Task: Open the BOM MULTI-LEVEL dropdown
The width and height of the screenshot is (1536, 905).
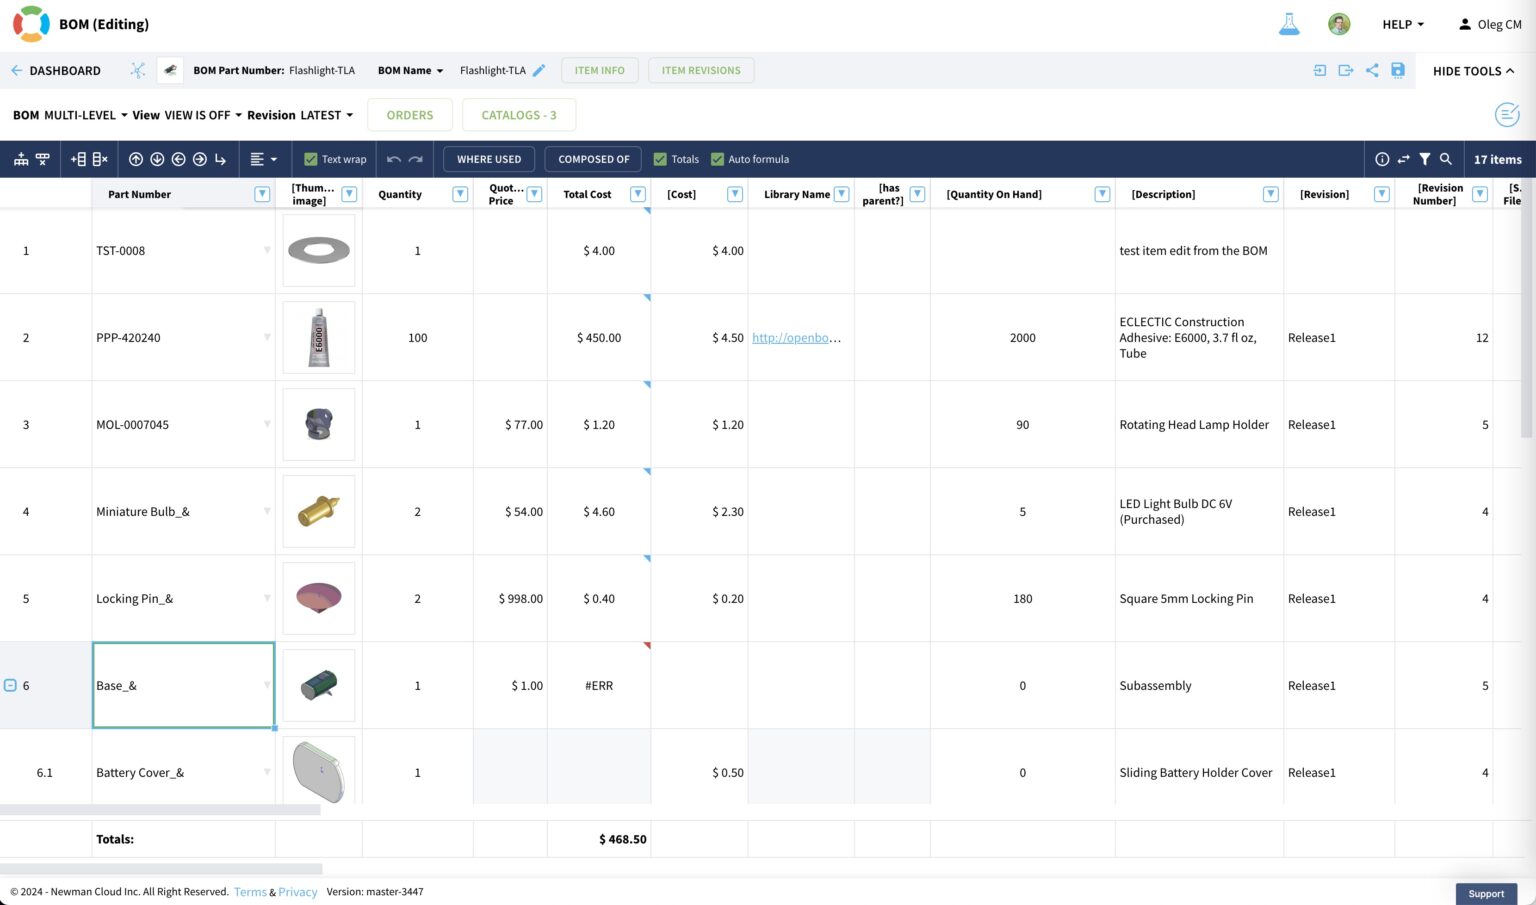Action: tap(78, 115)
